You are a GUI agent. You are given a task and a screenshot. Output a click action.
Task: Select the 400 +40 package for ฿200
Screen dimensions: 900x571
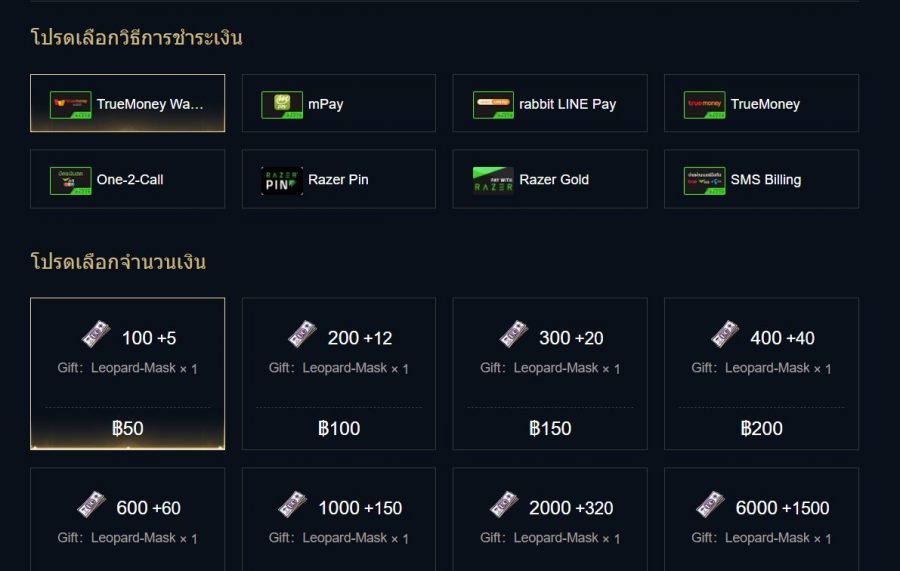click(761, 373)
